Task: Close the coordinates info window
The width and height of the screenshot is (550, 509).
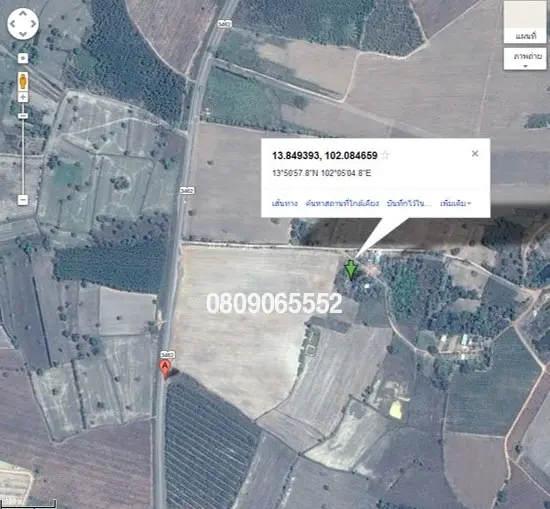Action: tap(475, 153)
